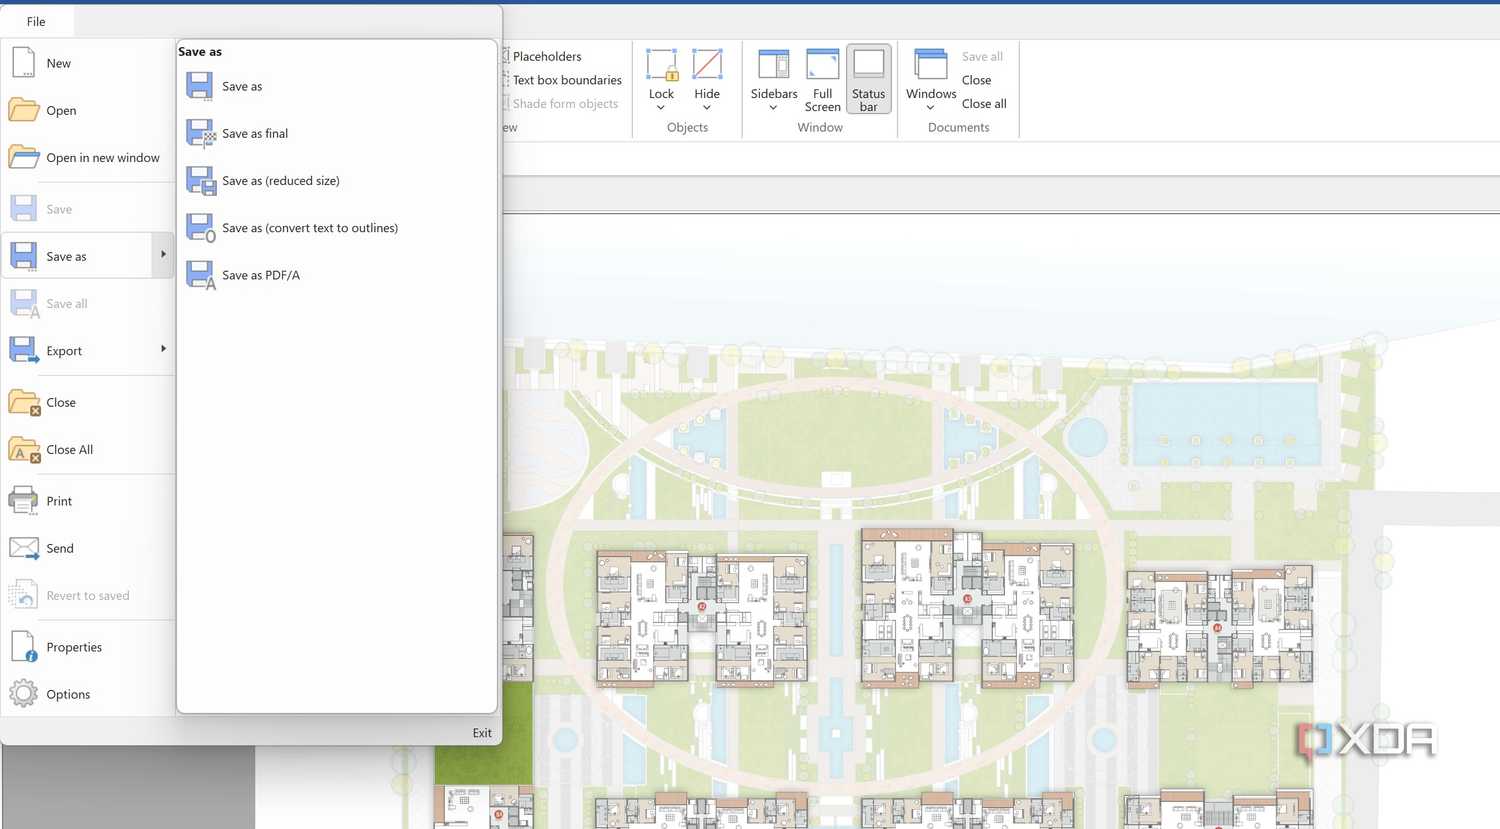This screenshot has width=1500, height=829.
Task: Click the Exit button
Action: click(x=482, y=733)
